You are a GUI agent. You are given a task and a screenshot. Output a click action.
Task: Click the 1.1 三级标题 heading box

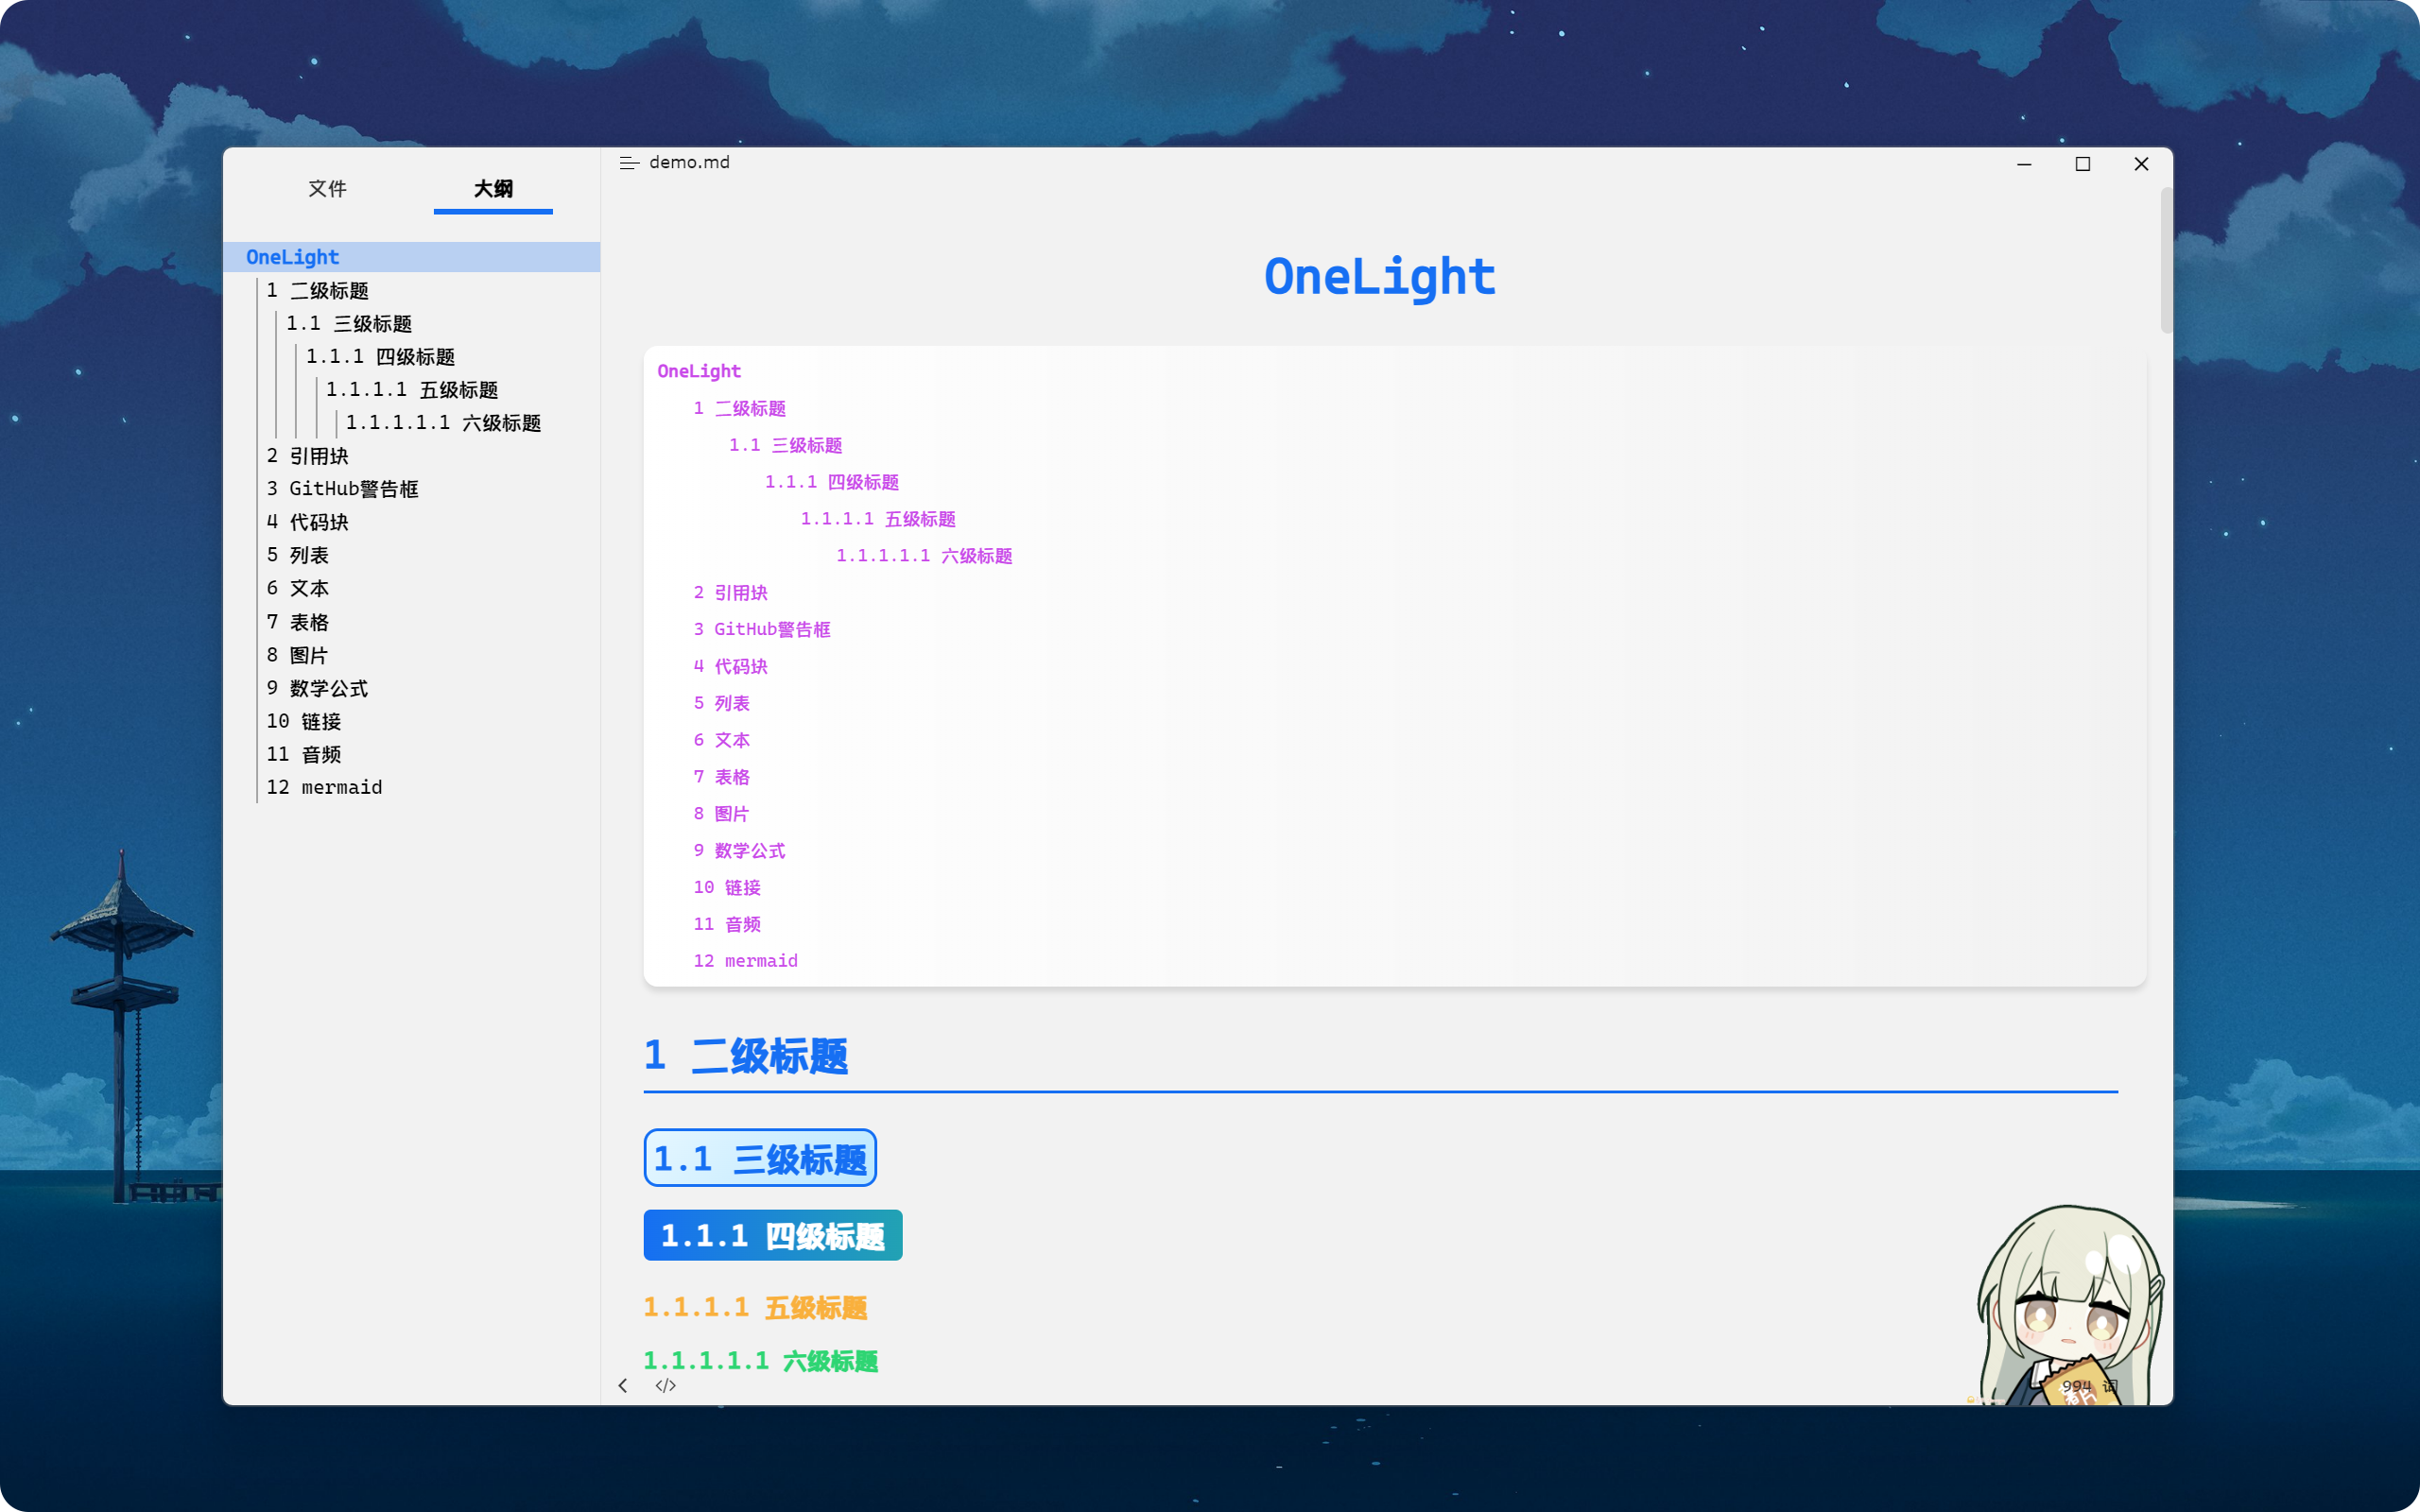(760, 1158)
